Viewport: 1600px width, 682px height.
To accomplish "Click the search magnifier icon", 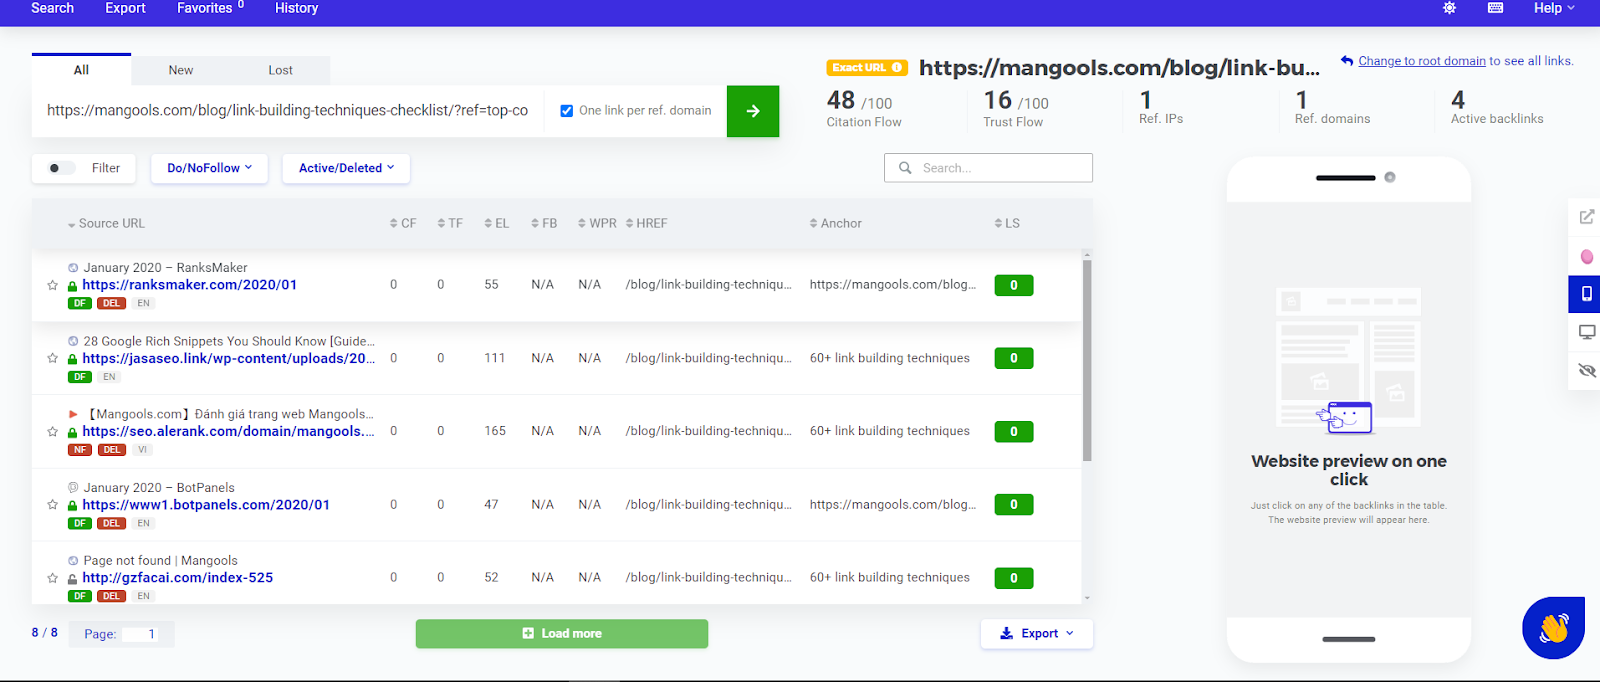I will [905, 168].
